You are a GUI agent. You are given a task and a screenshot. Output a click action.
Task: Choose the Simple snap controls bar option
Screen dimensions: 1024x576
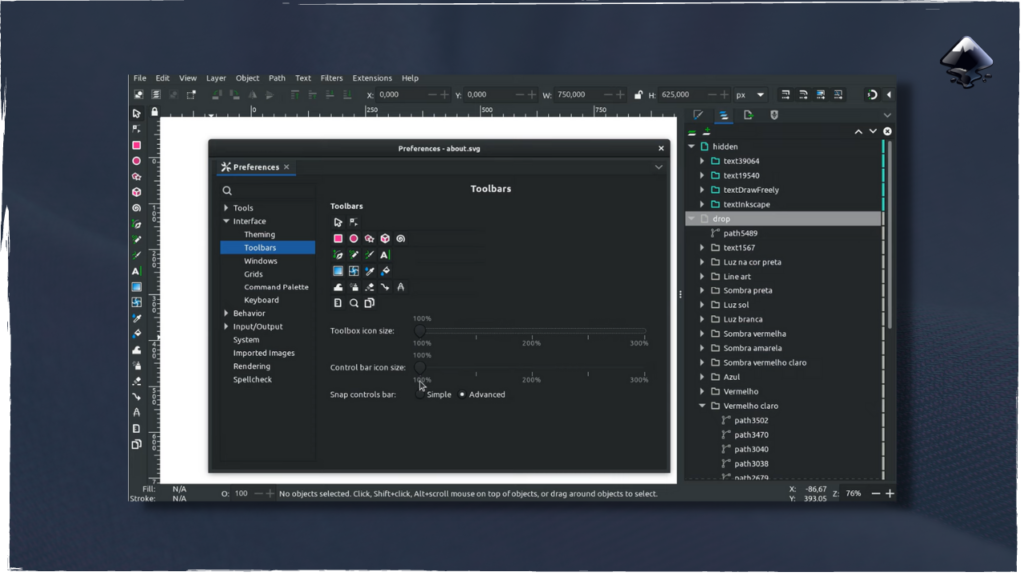[x=434, y=395]
